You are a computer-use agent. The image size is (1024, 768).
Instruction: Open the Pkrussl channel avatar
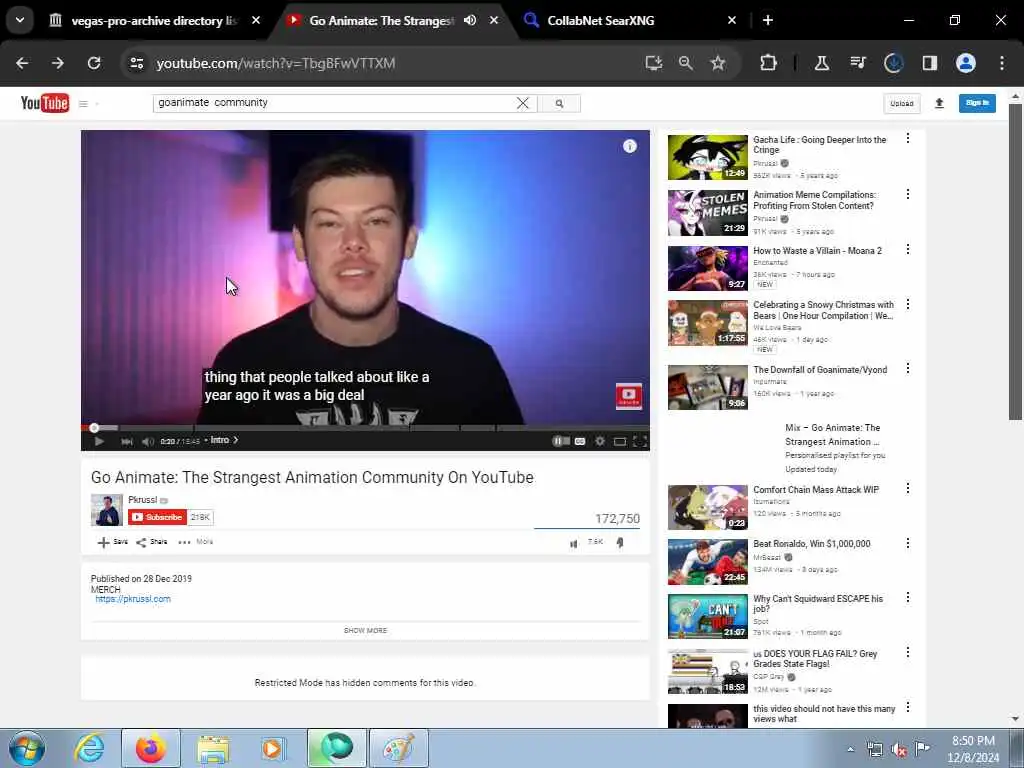(x=106, y=510)
